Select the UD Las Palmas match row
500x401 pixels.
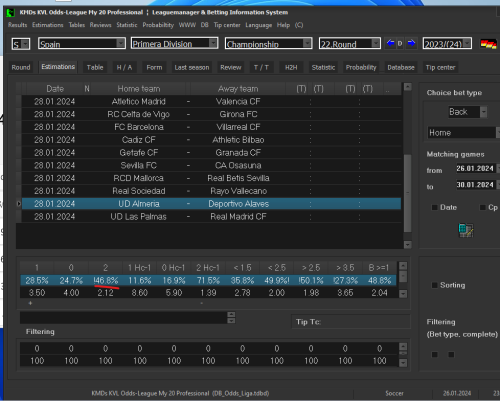pos(211,217)
